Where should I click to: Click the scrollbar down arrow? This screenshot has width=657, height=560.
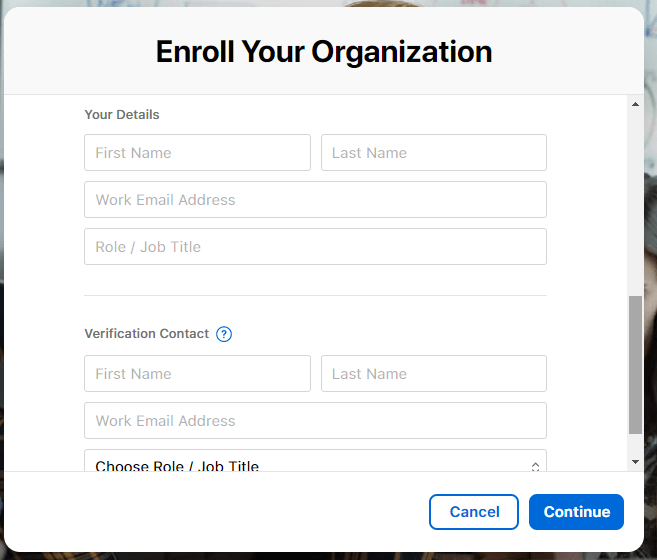pyautogui.click(x=635, y=462)
